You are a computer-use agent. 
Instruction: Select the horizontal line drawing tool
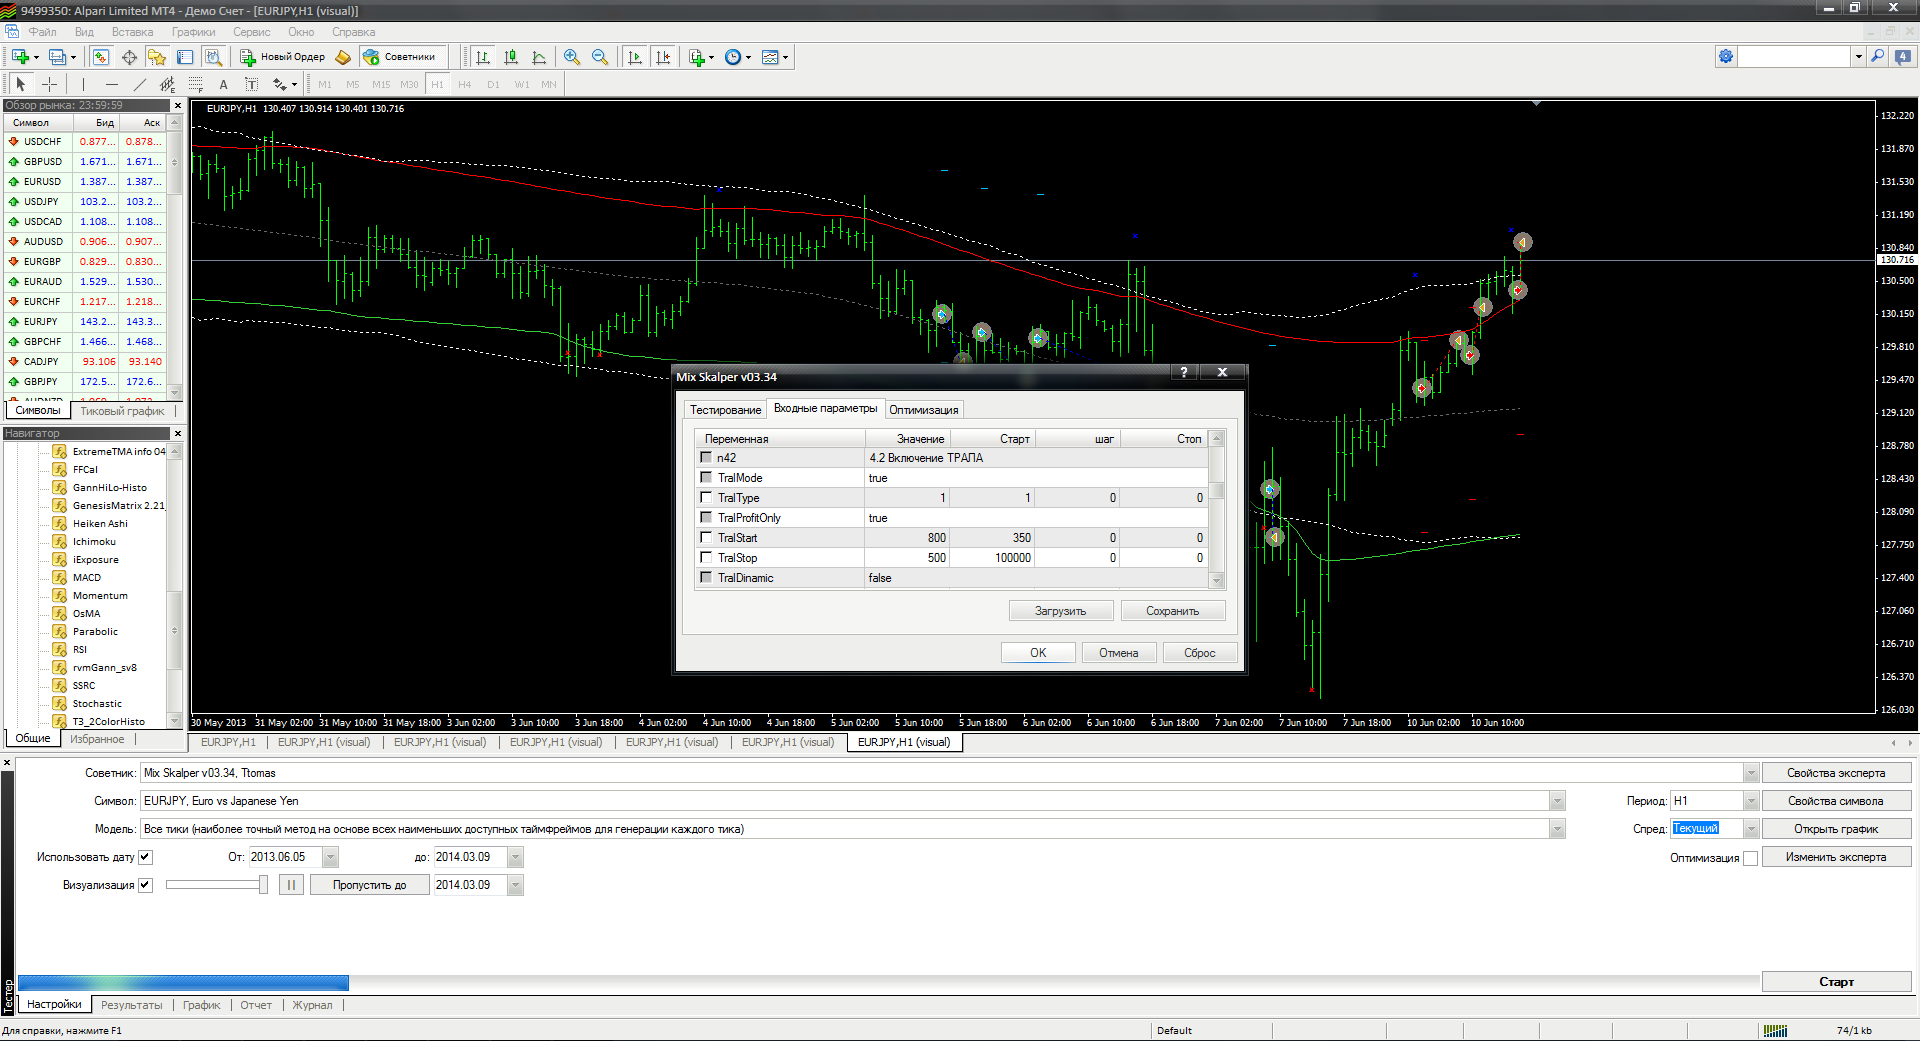click(112, 84)
